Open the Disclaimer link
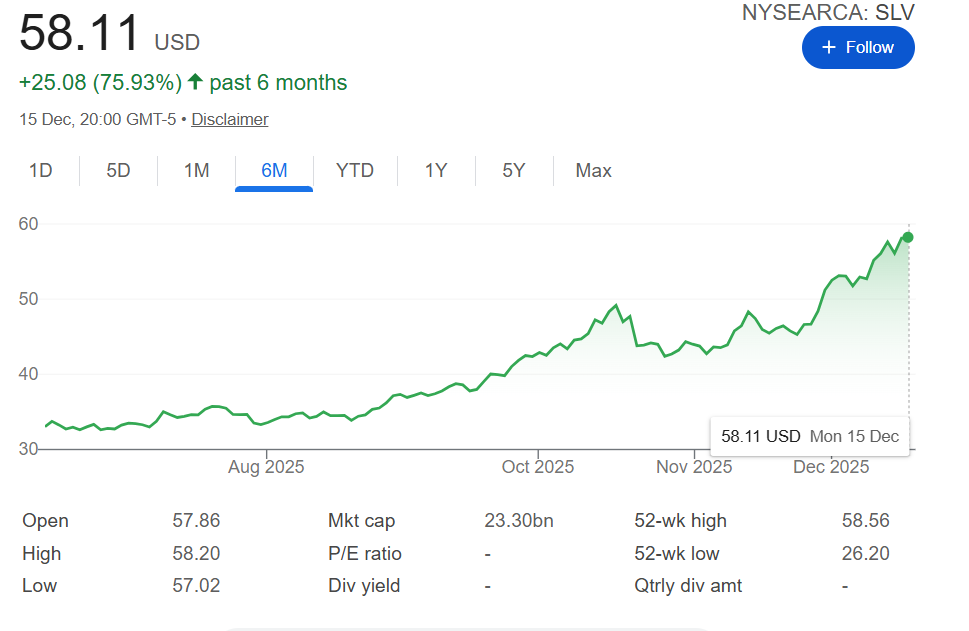This screenshot has width=969, height=631. coord(230,119)
